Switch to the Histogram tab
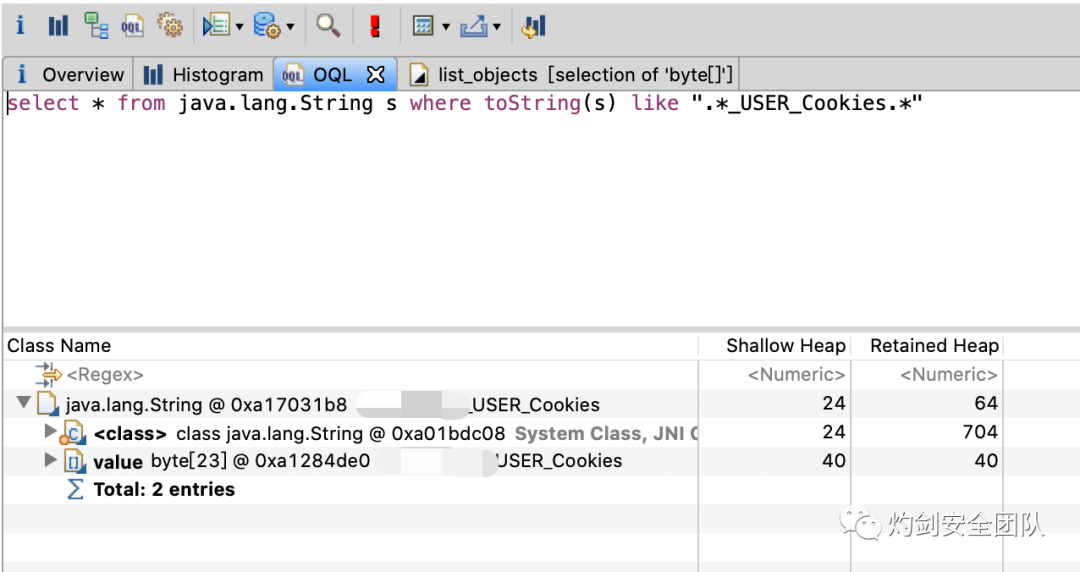 pyautogui.click(x=203, y=74)
